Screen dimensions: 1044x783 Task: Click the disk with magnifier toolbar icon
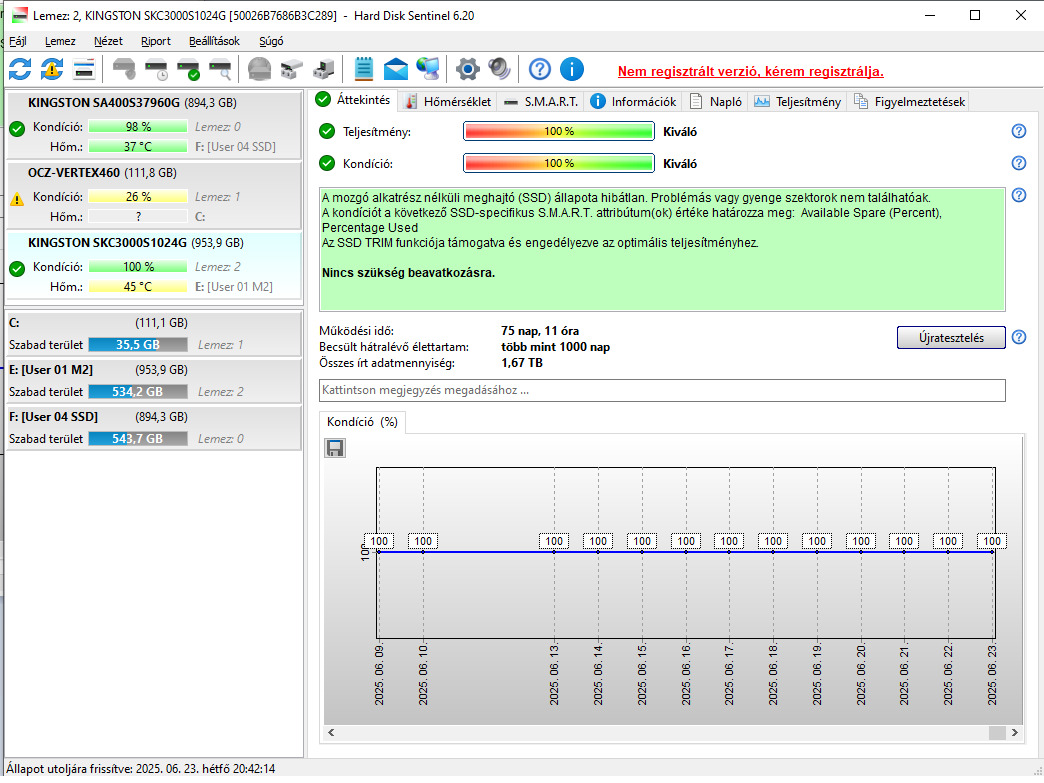click(x=220, y=69)
